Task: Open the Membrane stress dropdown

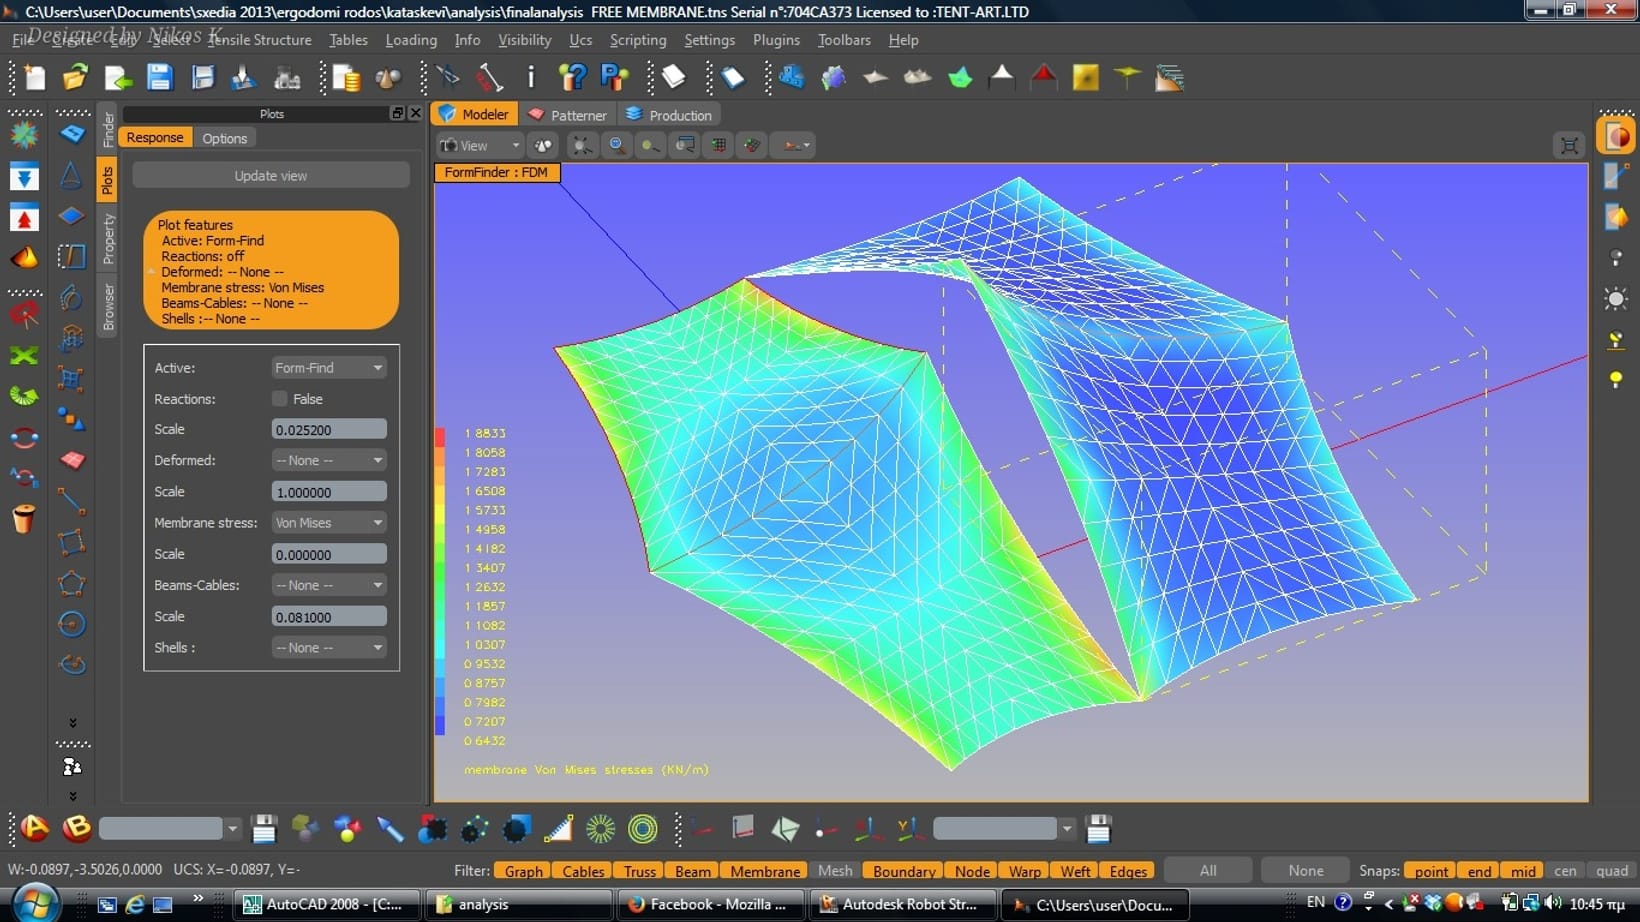Action: coord(328,523)
